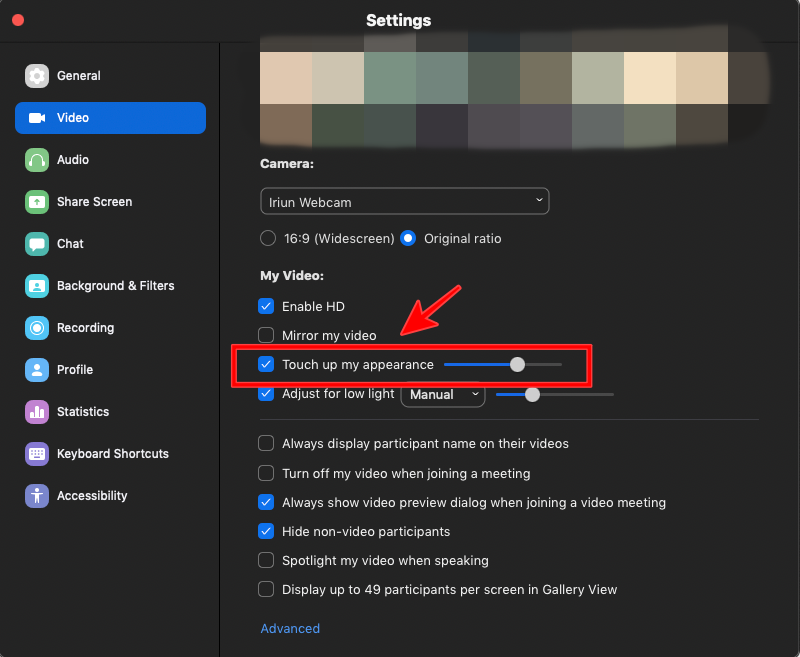Select 16:9 (Widescreen) radio button

[x=268, y=238]
